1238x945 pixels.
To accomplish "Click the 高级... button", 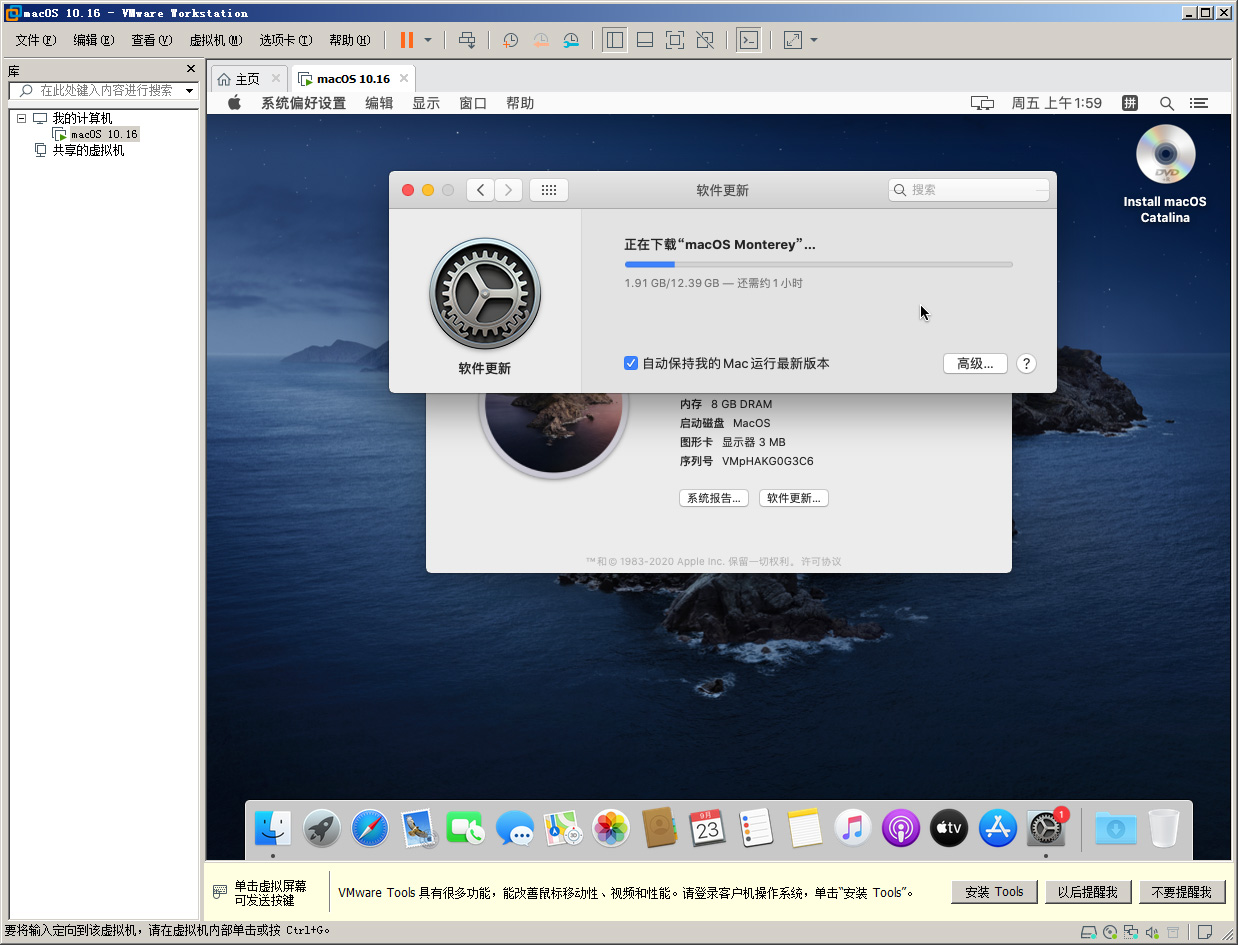I will (x=975, y=364).
